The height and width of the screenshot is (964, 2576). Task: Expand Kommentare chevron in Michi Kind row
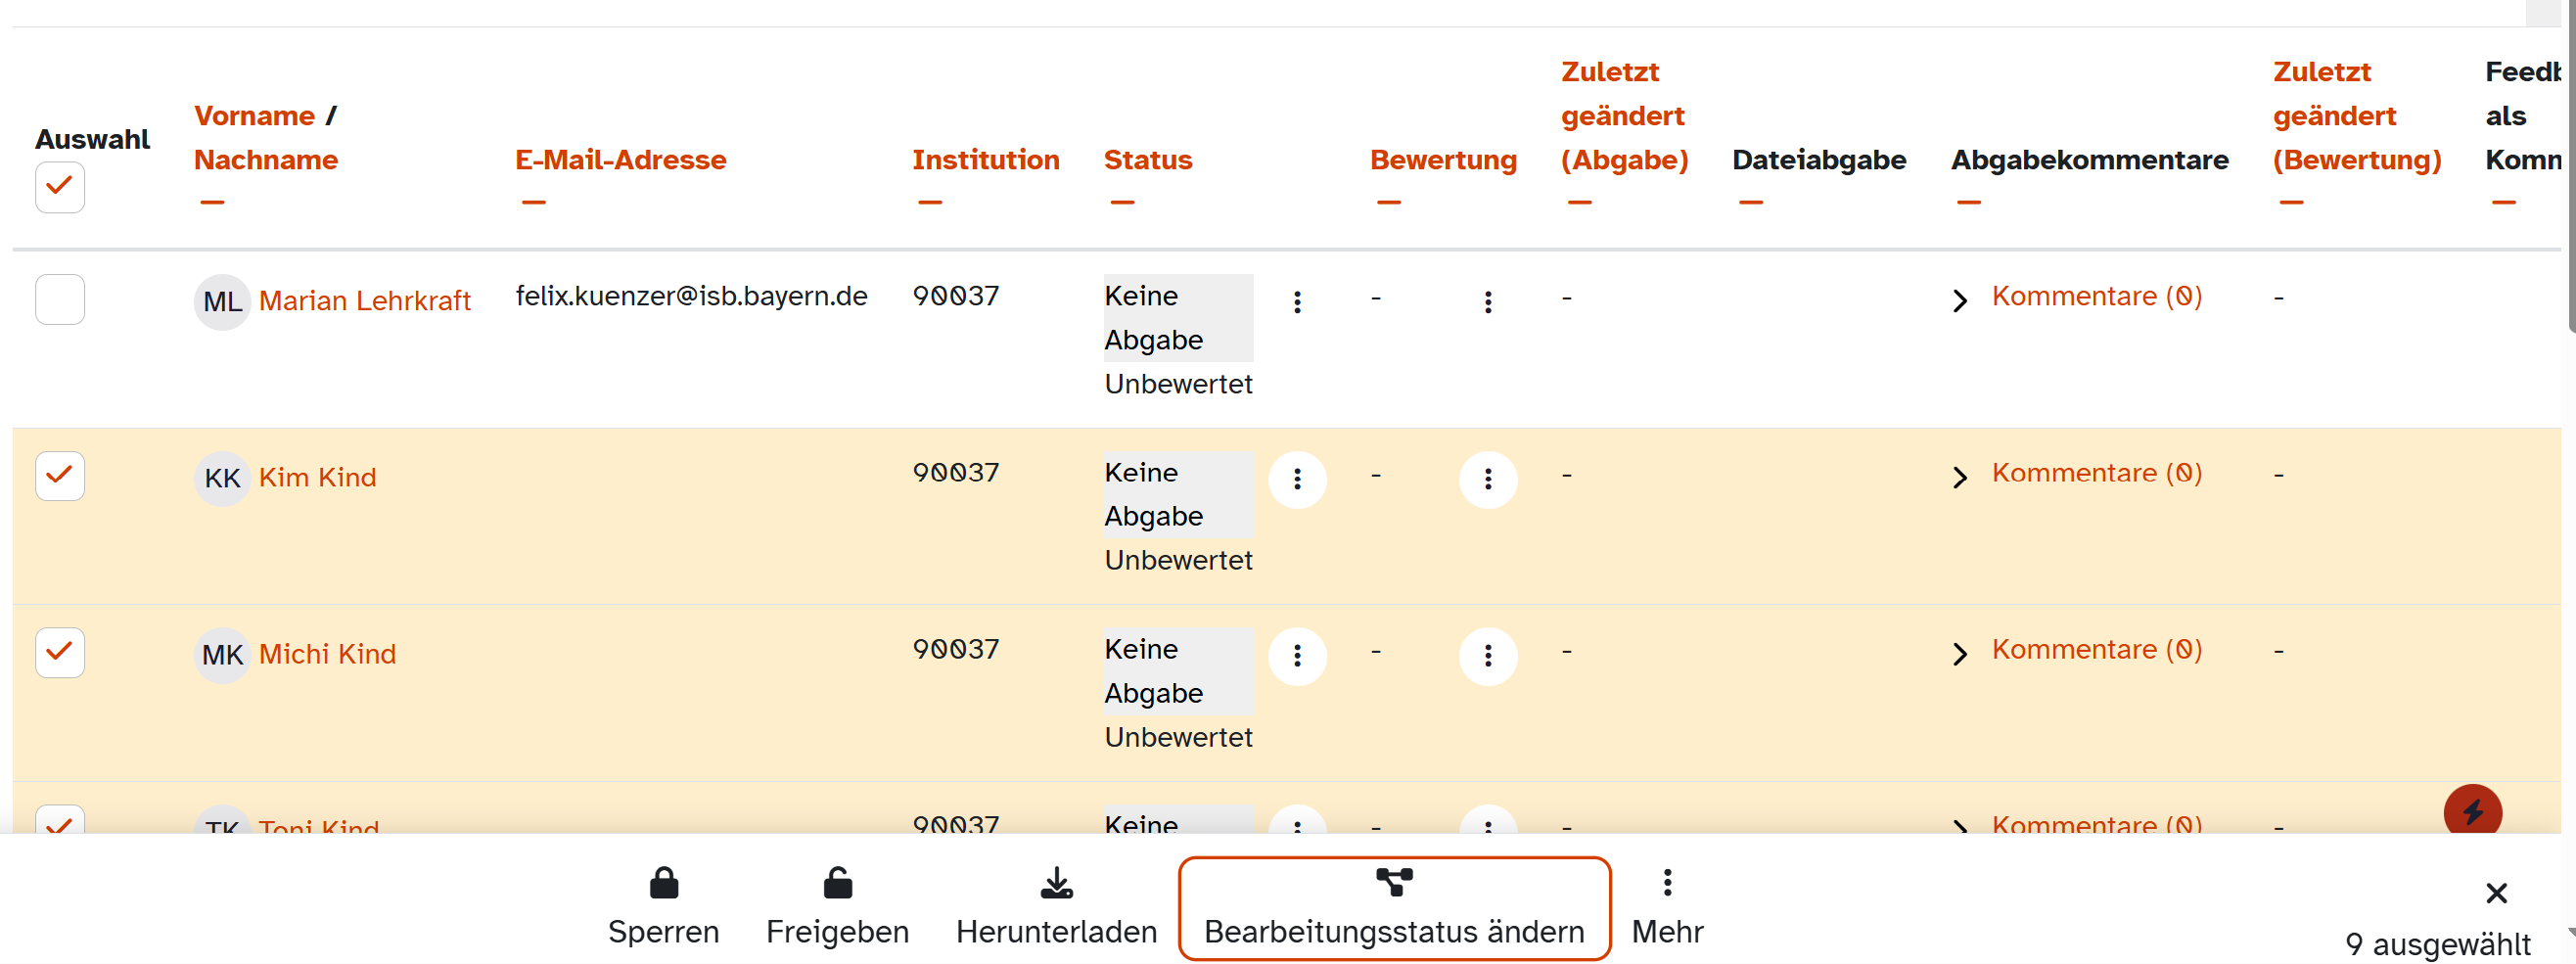[x=1958, y=653]
